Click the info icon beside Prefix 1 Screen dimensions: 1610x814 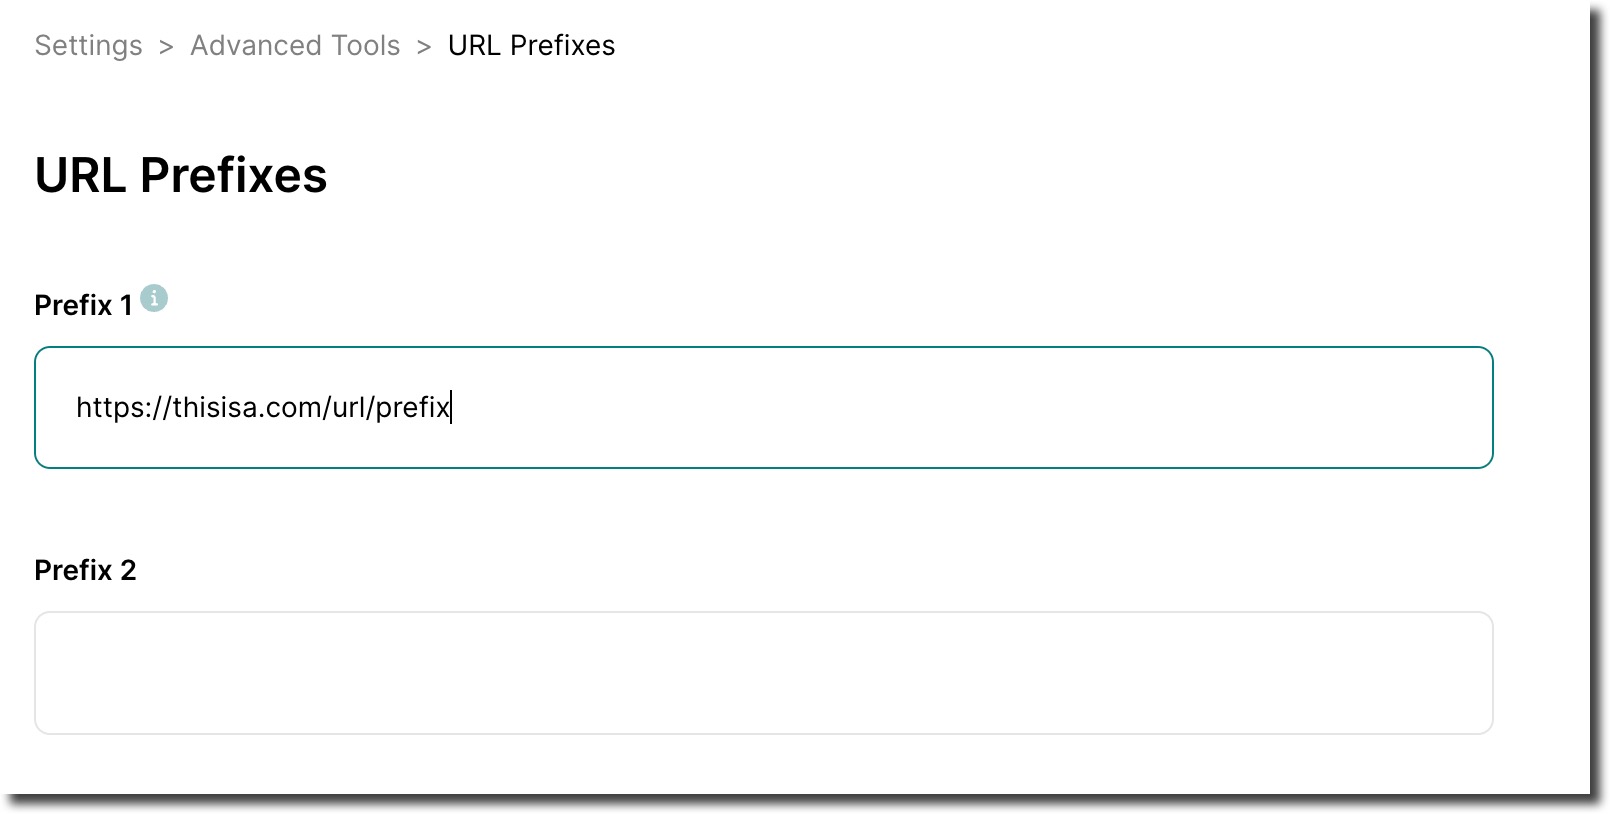click(154, 298)
